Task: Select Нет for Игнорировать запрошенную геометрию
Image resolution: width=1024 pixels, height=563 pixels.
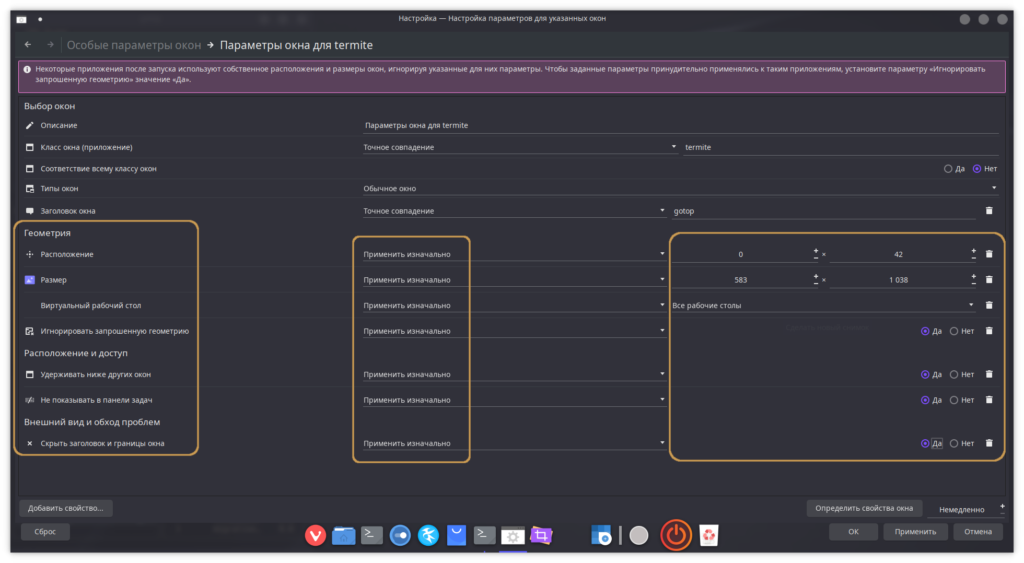Action: 961,331
